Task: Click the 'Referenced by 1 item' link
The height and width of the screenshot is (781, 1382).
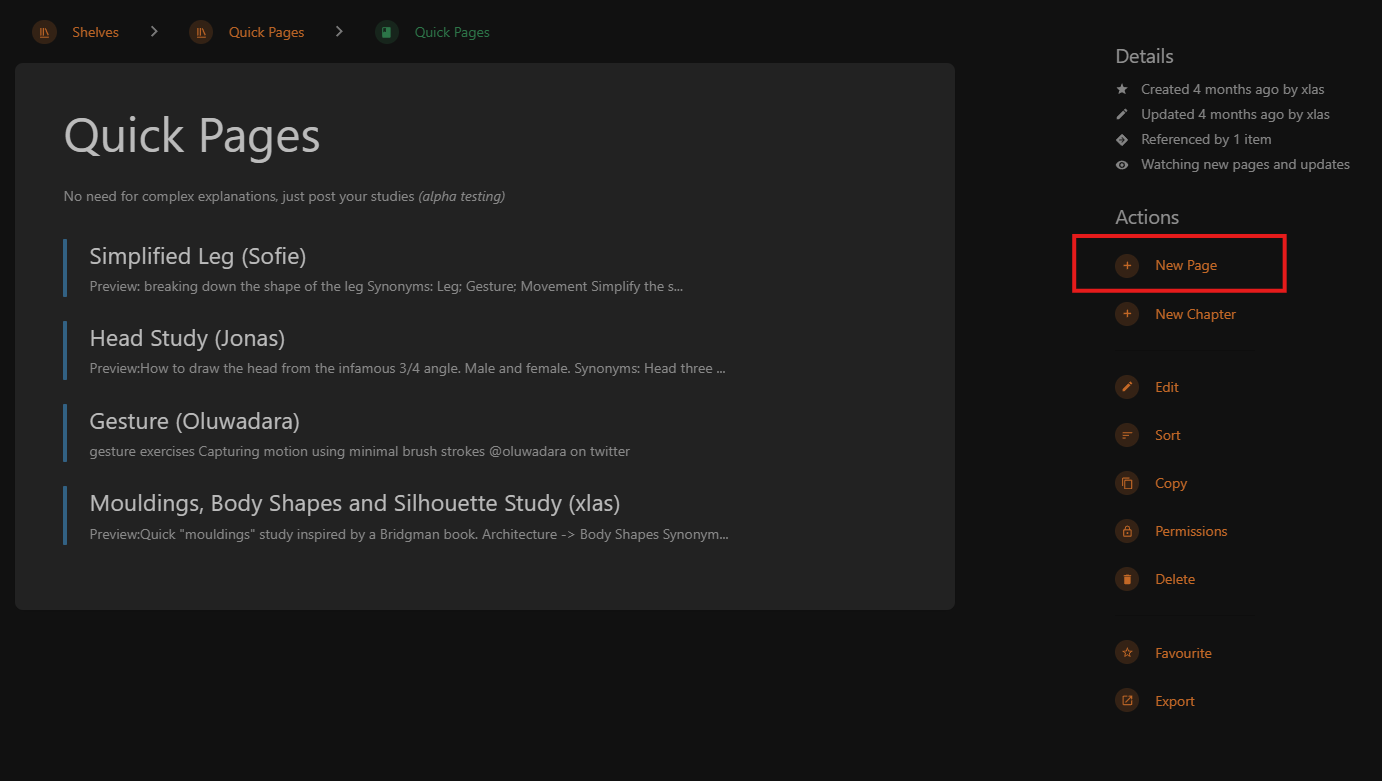Action: 1206,140
